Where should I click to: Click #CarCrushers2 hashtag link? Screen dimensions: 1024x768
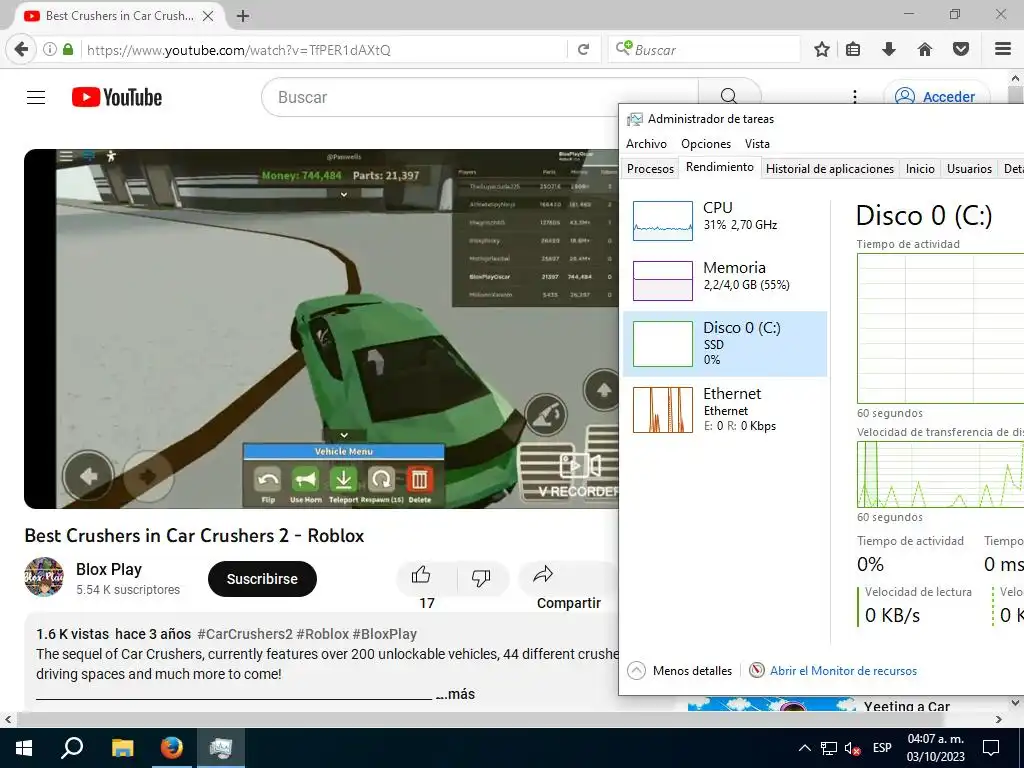(x=245, y=634)
